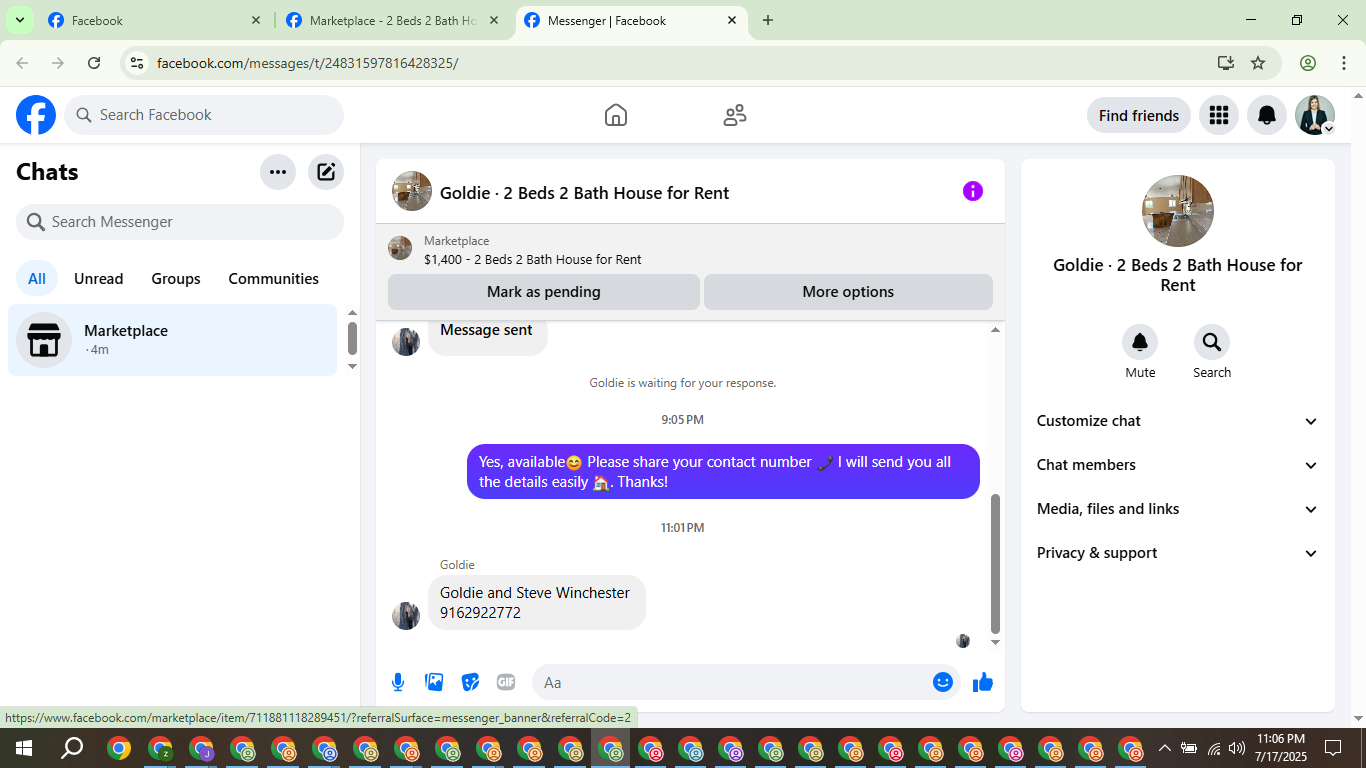Screen dimensions: 1366x768
Task: Open the Friends icon in top navigation
Action: (735, 115)
